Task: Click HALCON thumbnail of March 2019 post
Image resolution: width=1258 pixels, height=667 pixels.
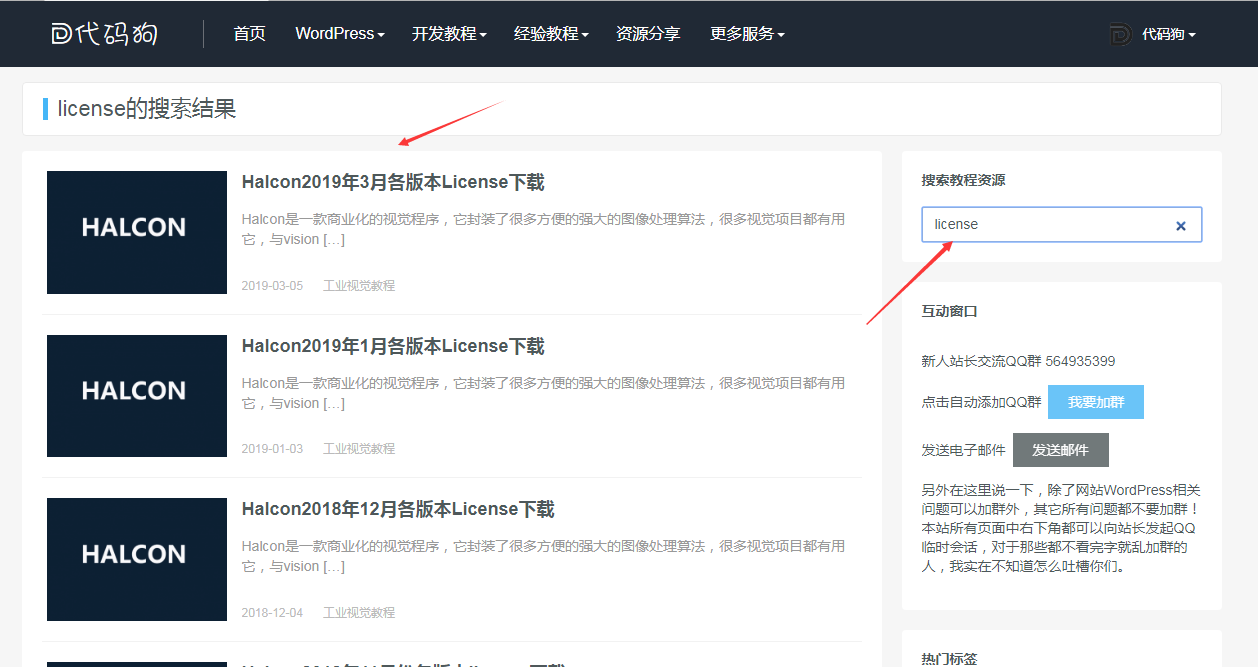Action: point(137,232)
